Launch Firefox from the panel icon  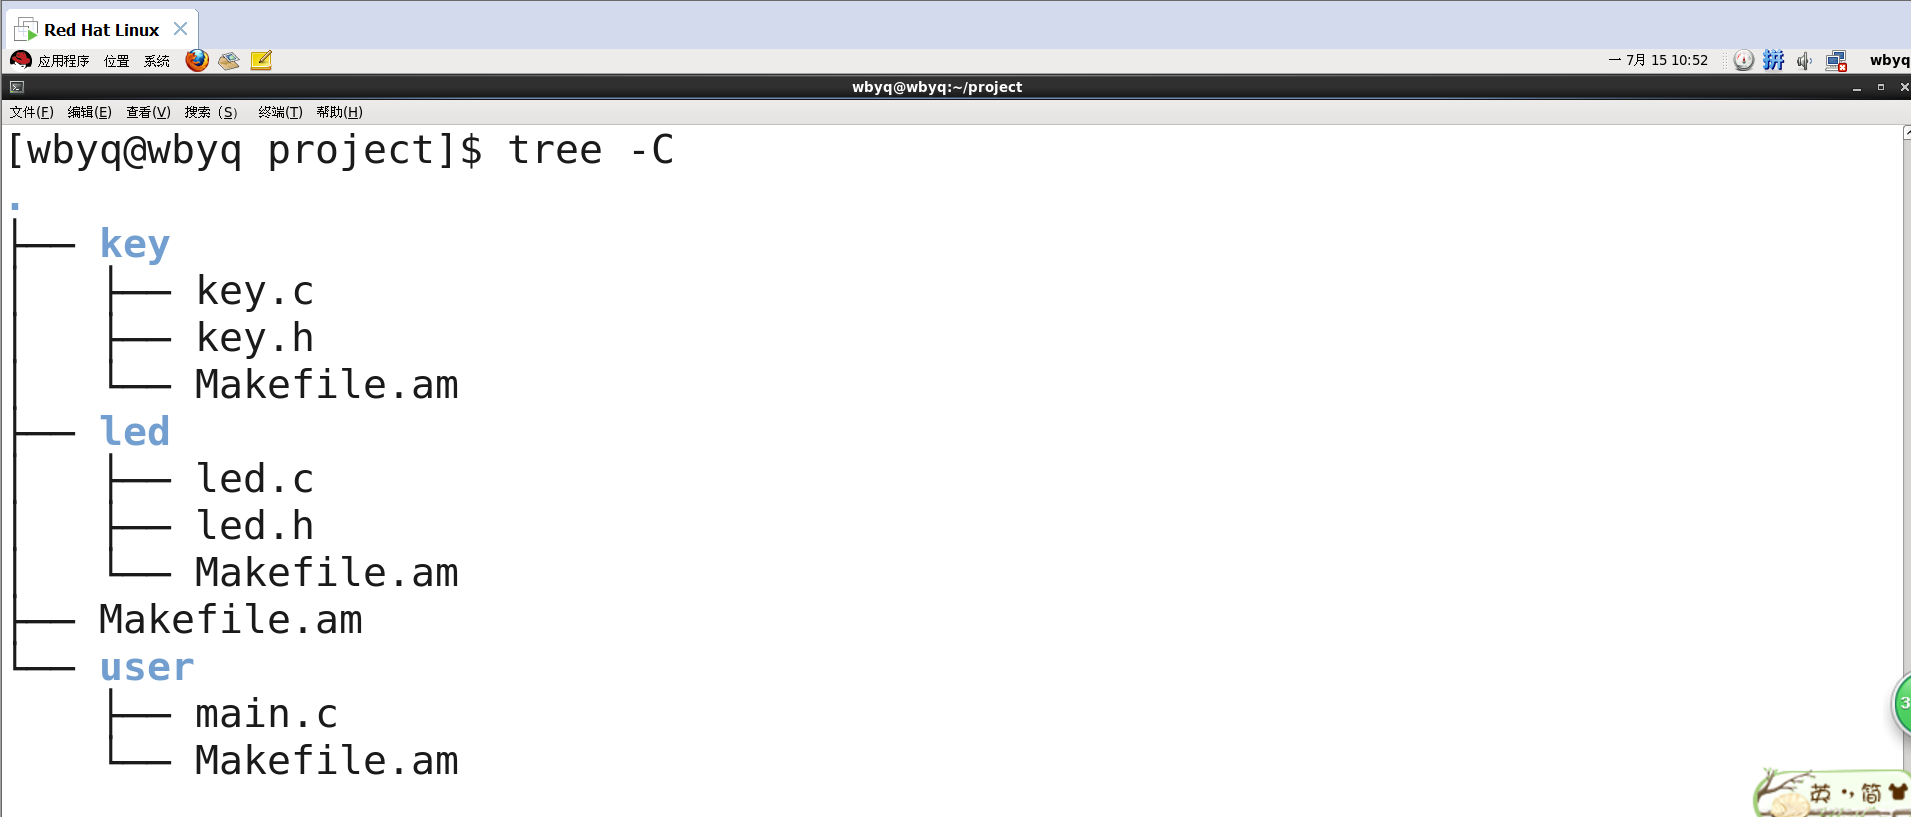(197, 61)
